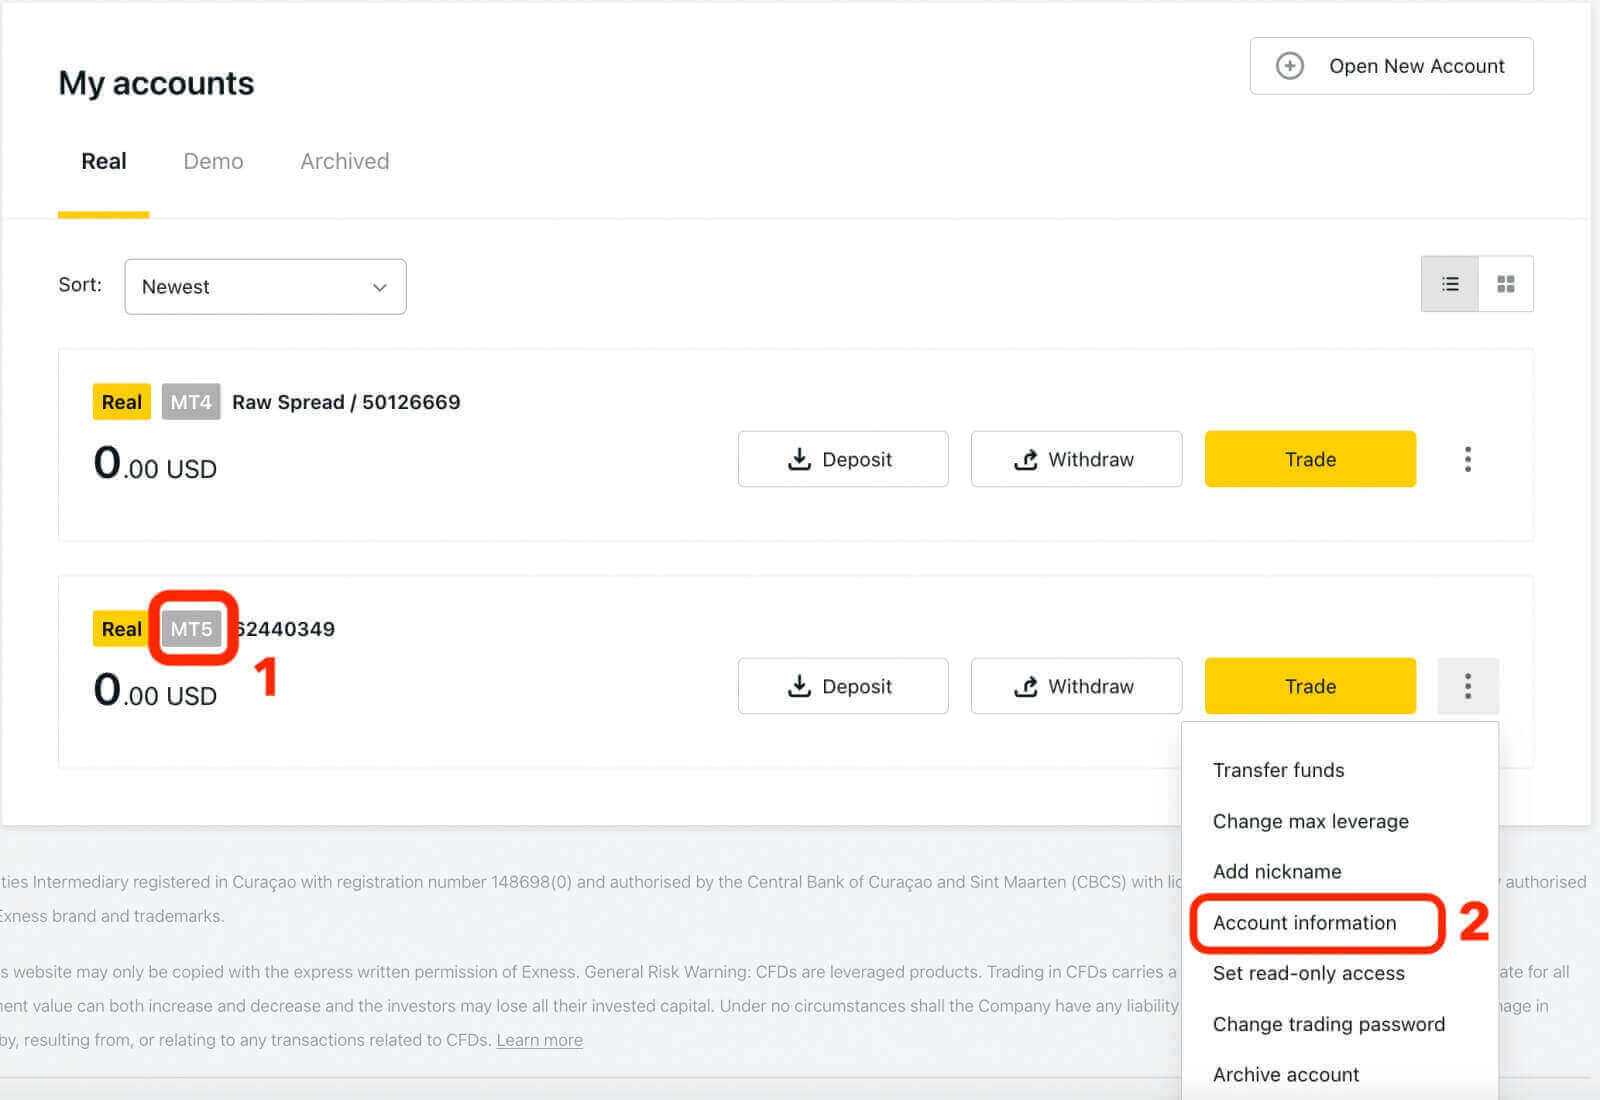1600x1100 pixels.
Task: Choose Account information in the context menu
Action: coord(1304,923)
